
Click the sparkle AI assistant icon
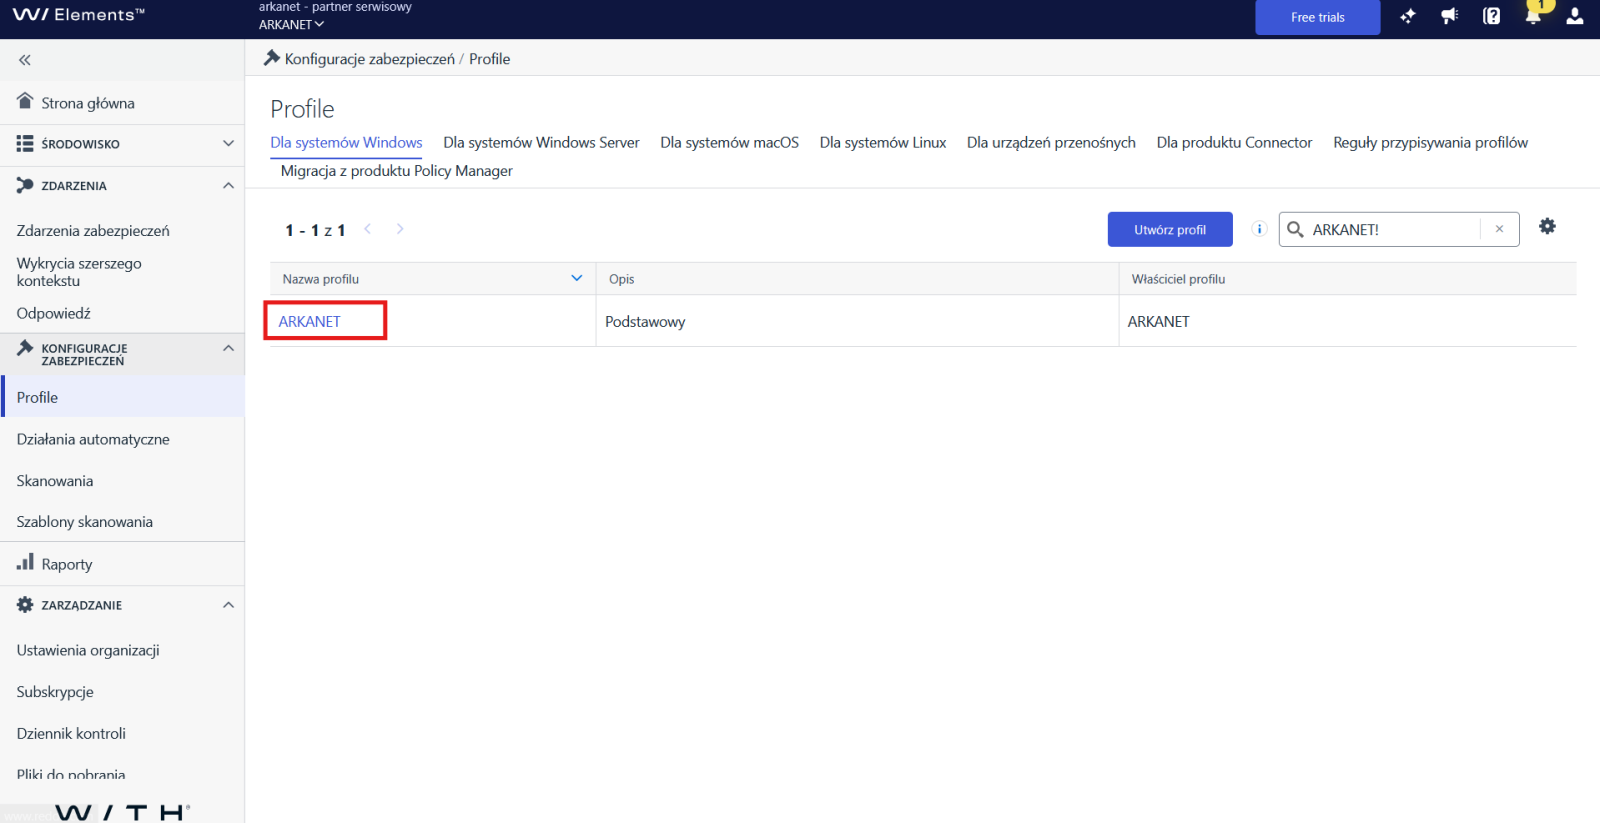point(1408,17)
